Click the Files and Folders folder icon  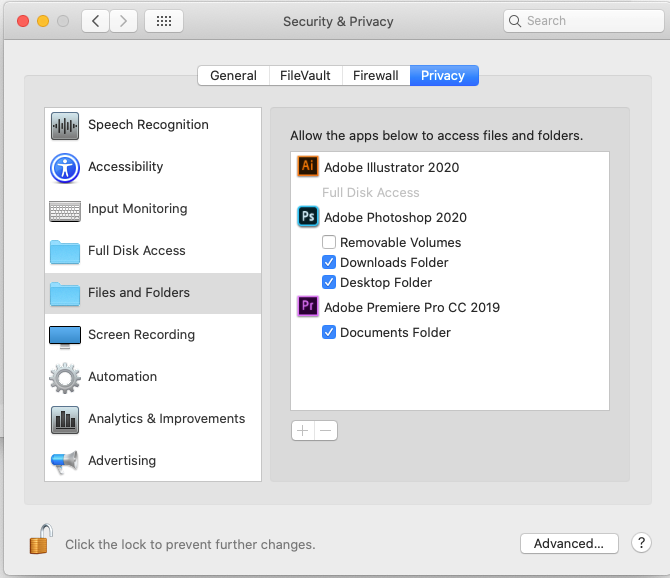click(x=65, y=294)
